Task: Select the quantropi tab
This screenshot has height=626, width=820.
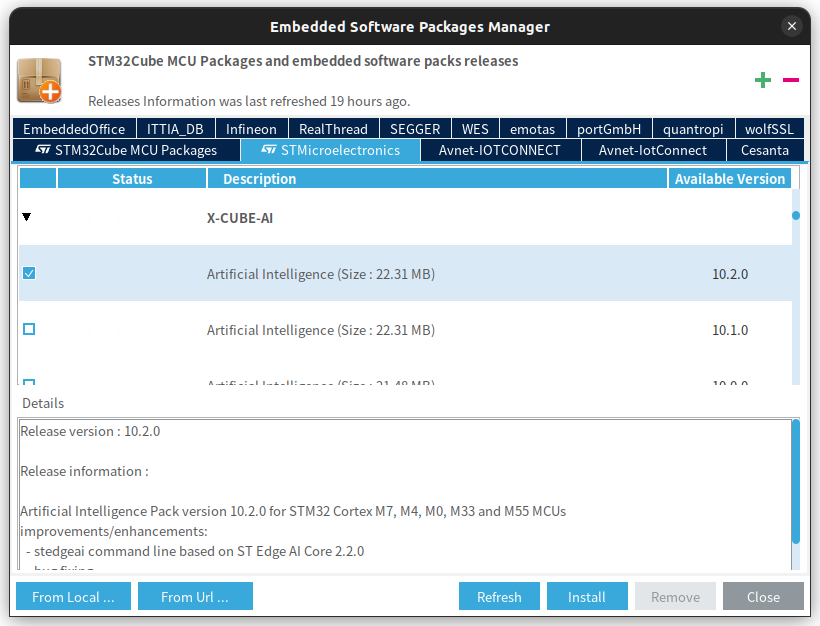Action: (x=693, y=129)
